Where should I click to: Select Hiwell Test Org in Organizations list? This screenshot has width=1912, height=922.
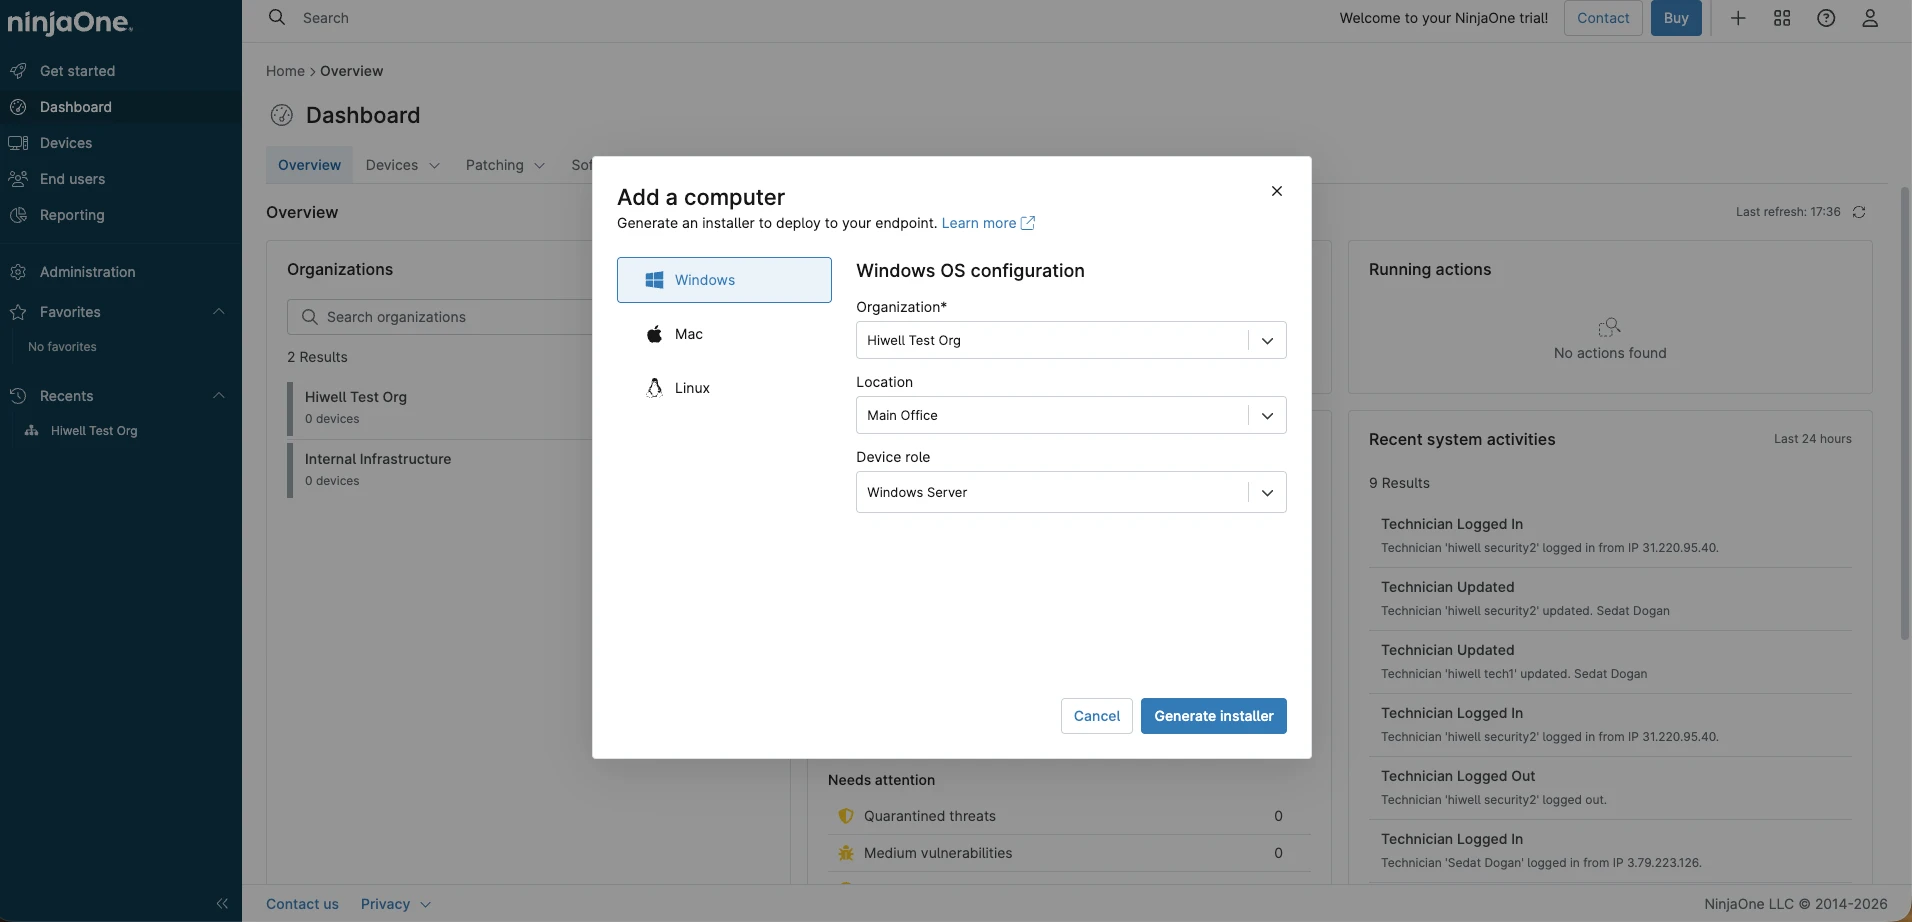point(440,408)
